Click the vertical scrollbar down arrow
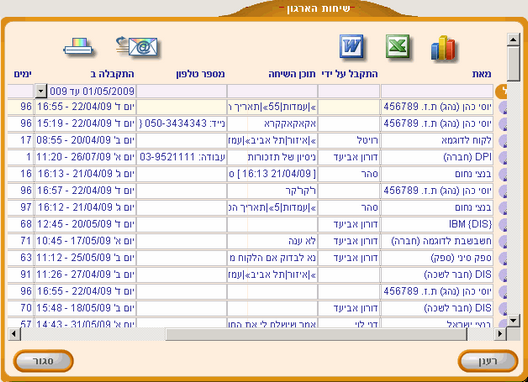 click(513, 320)
